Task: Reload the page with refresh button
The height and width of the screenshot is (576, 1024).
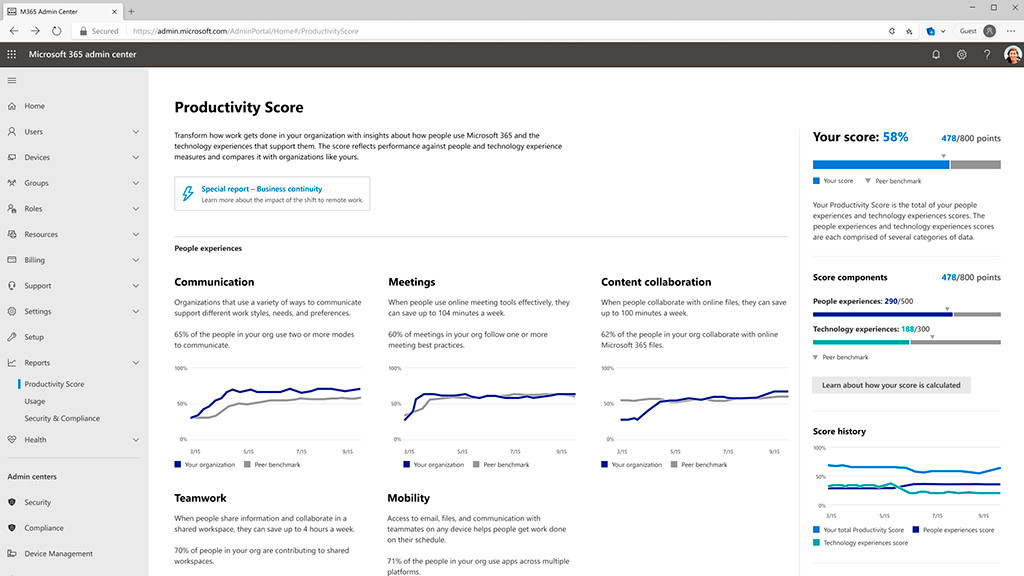Action: (x=57, y=31)
